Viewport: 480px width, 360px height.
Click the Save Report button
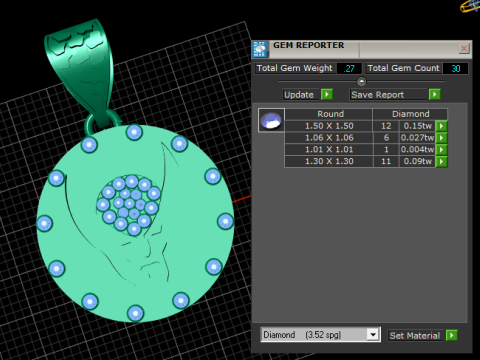[388, 95]
